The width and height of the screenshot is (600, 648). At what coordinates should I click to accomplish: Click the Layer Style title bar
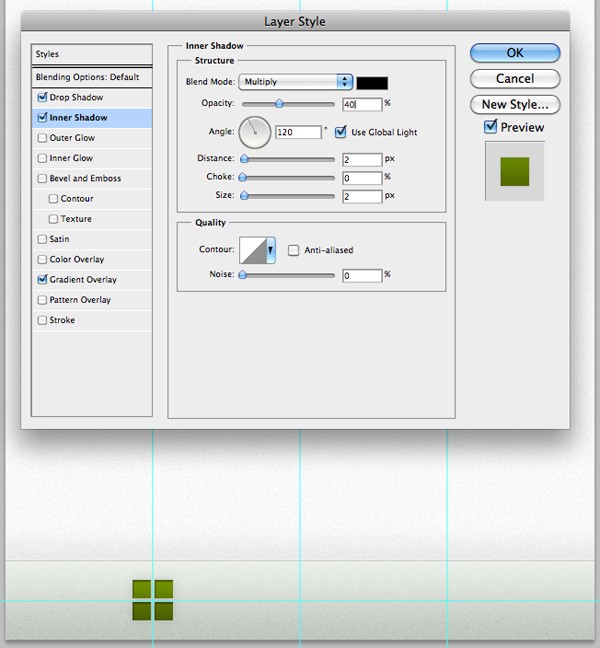pyautogui.click(x=295, y=21)
